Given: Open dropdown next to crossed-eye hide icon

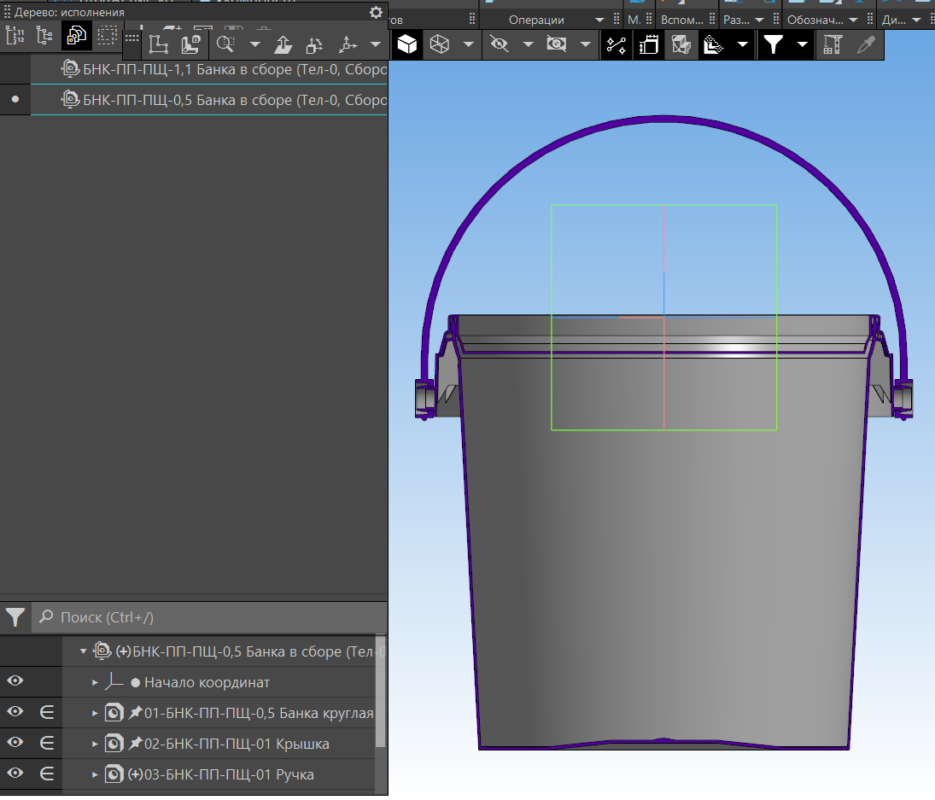Looking at the screenshot, I should click(x=528, y=45).
